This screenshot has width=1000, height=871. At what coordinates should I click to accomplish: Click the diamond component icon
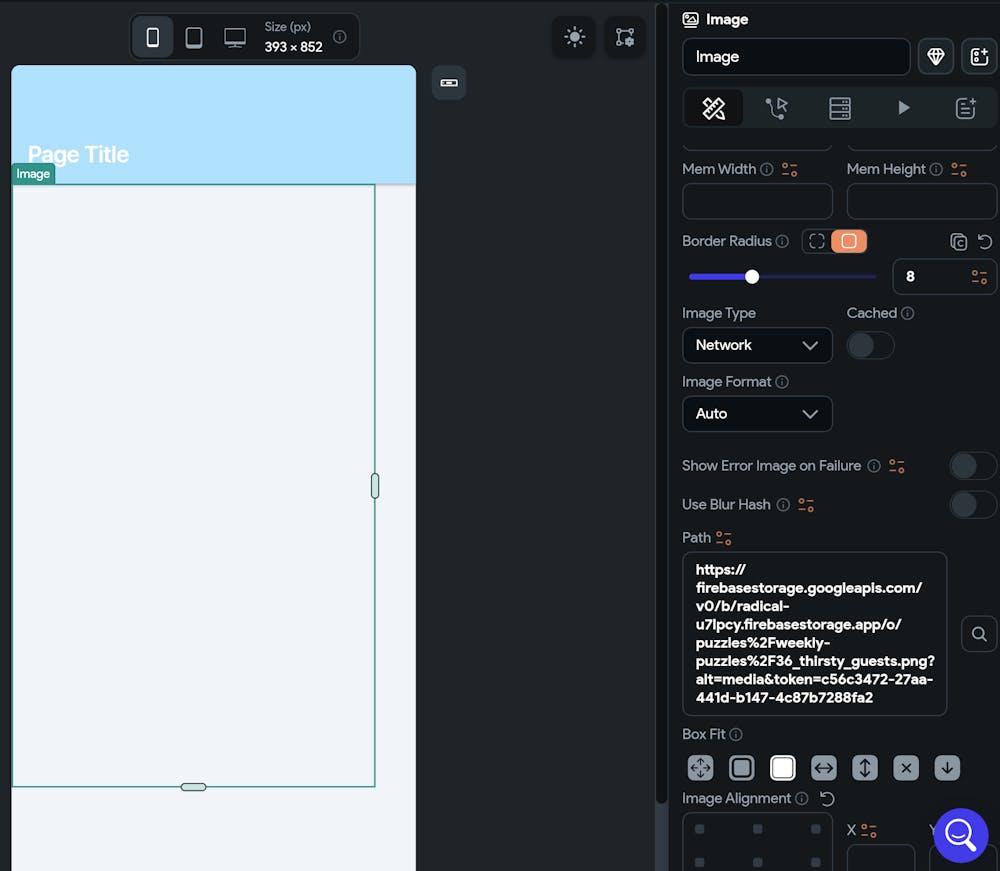936,57
